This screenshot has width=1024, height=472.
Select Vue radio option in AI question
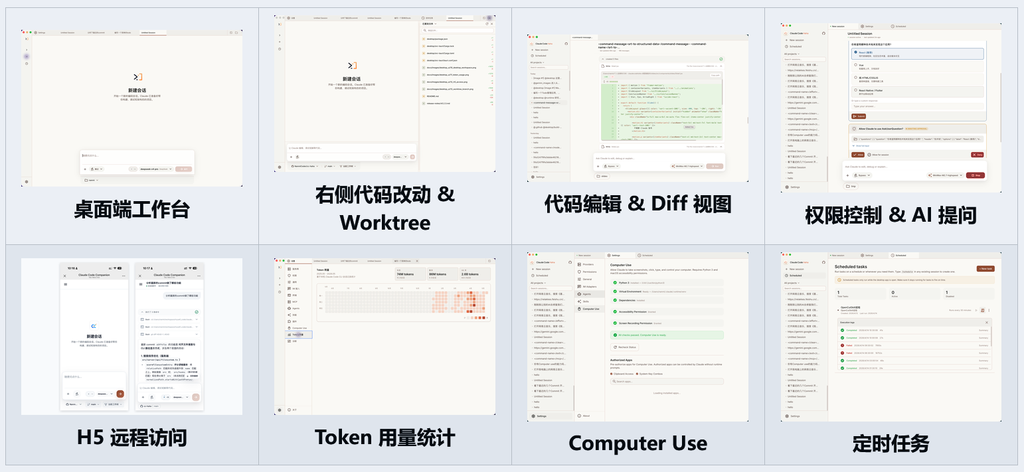coord(856,65)
